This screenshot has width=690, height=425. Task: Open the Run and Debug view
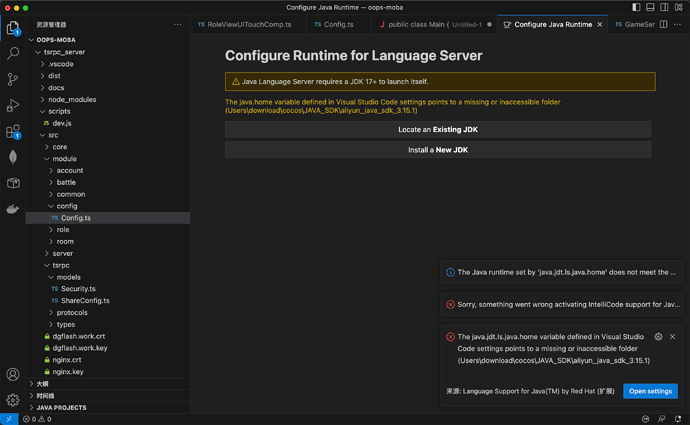[13, 105]
